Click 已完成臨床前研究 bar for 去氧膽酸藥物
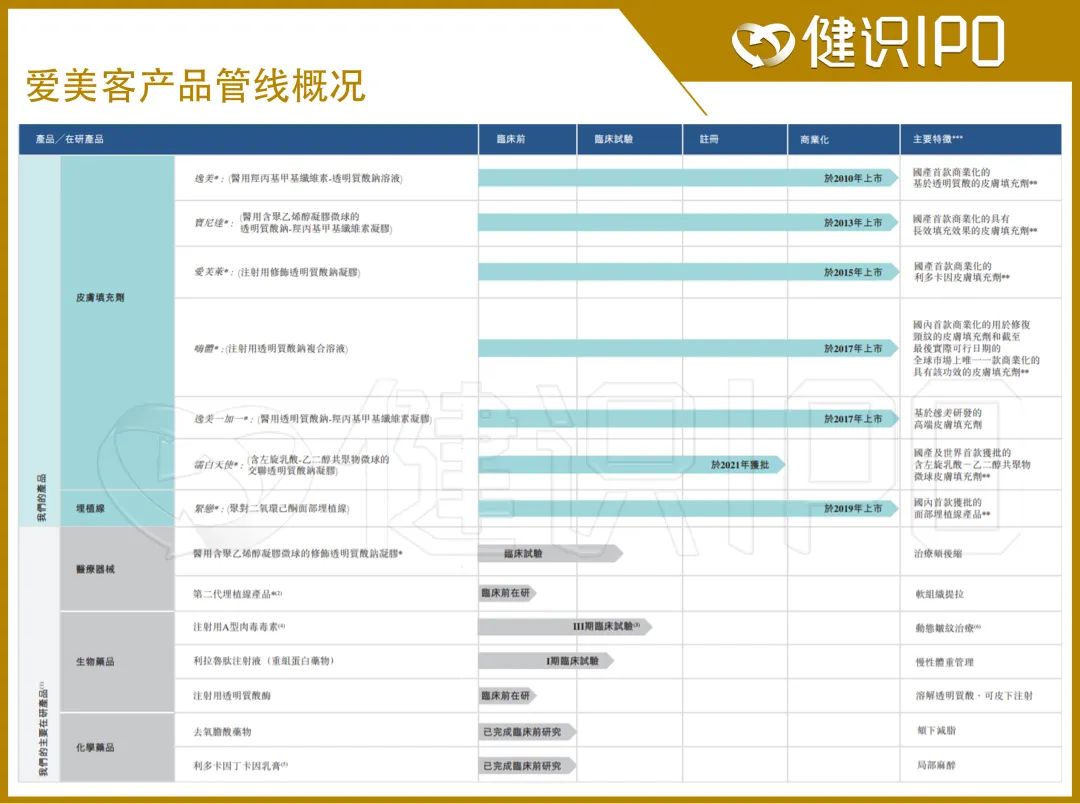 click(527, 732)
